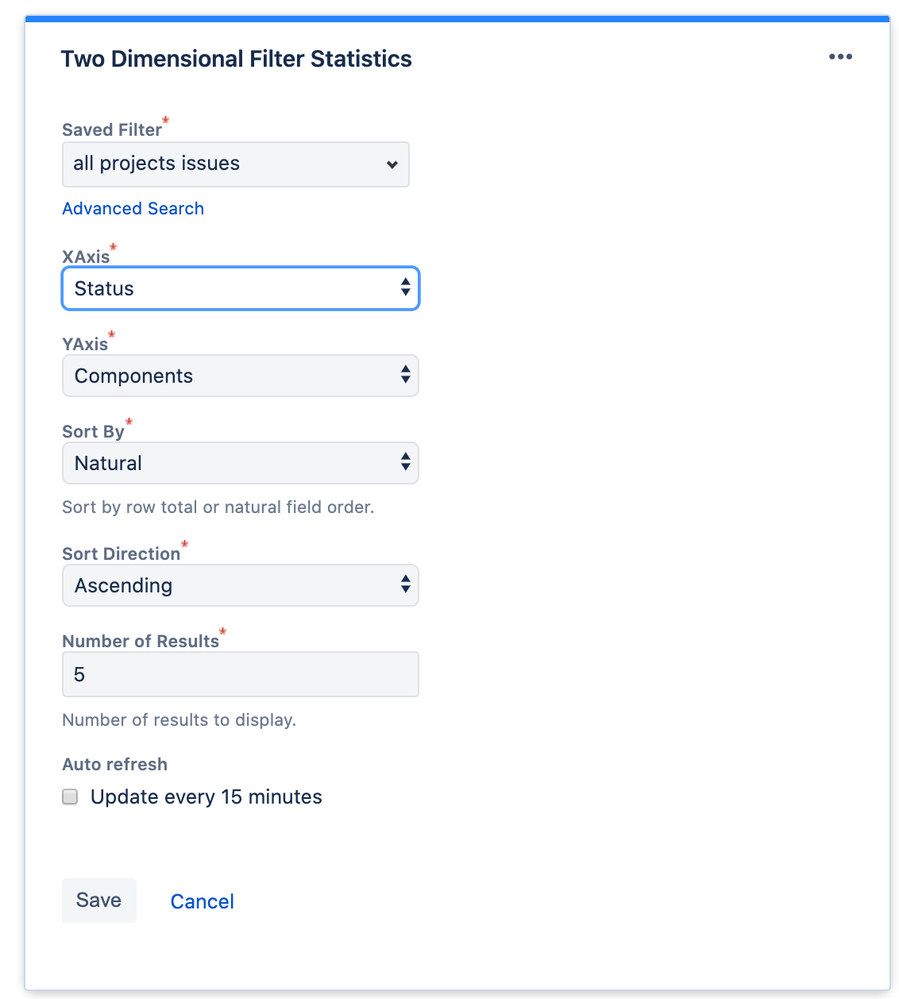Enable the Update every 15 minutes checkbox
Screen dimensions: 899x999
(x=70, y=797)
